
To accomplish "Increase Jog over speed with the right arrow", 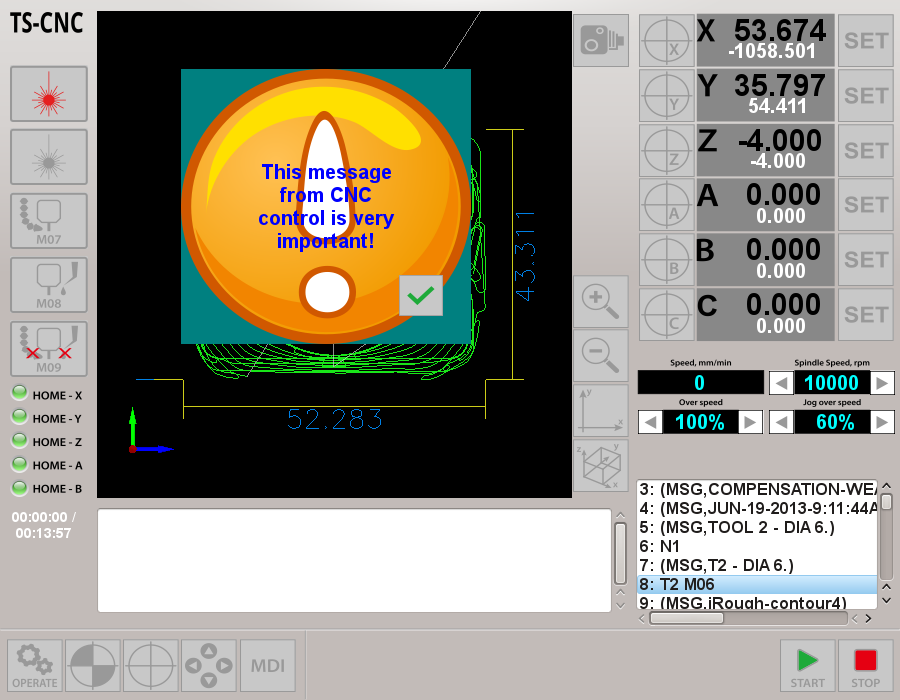I will [x=882, y=422].
